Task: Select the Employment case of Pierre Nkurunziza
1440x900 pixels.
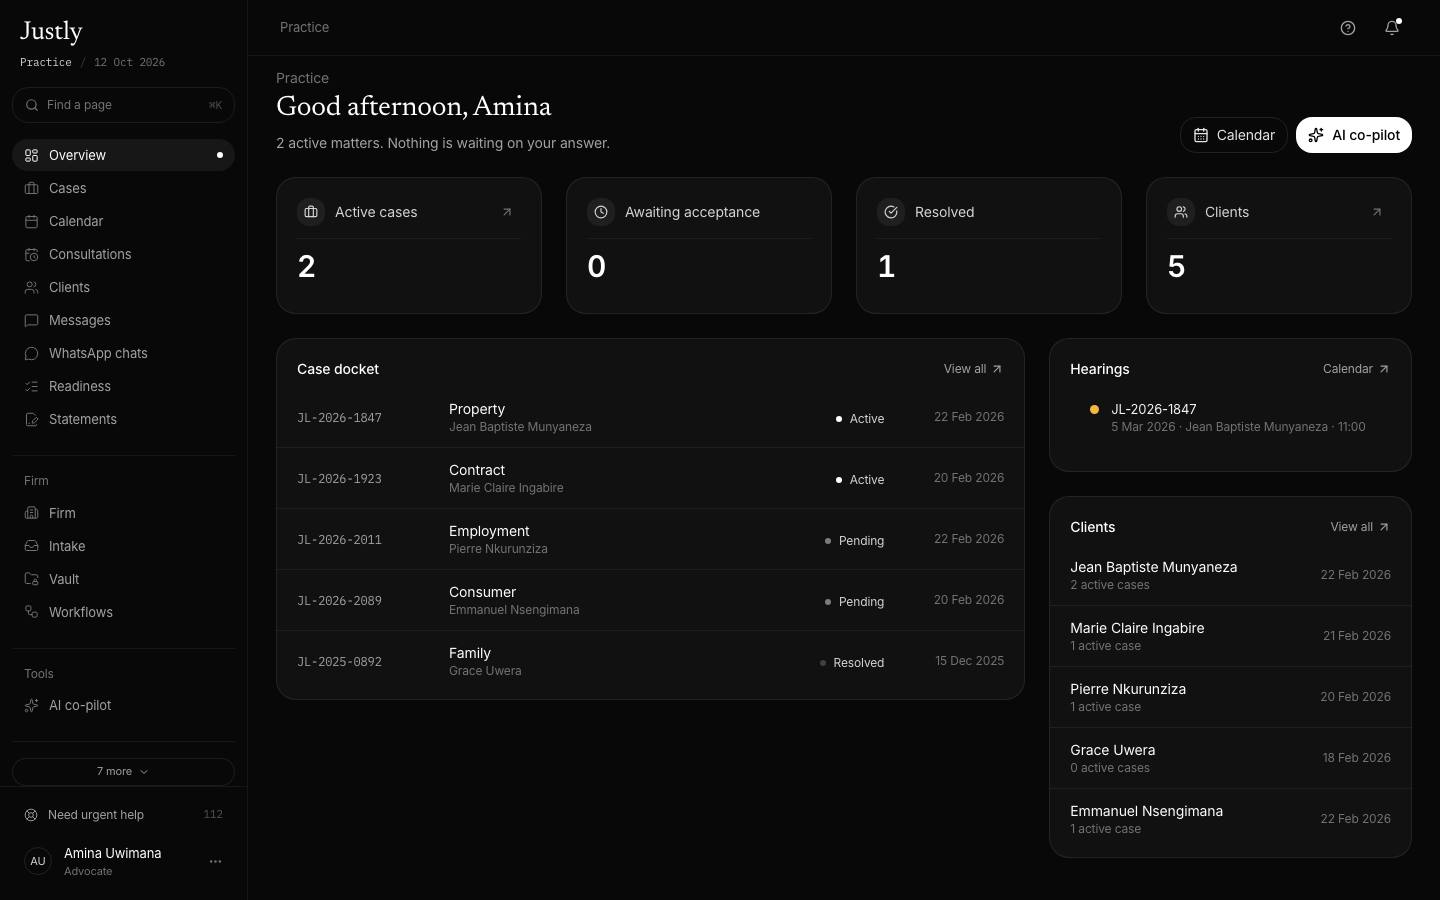Action: pyautogui.click(x=650, y=539)
